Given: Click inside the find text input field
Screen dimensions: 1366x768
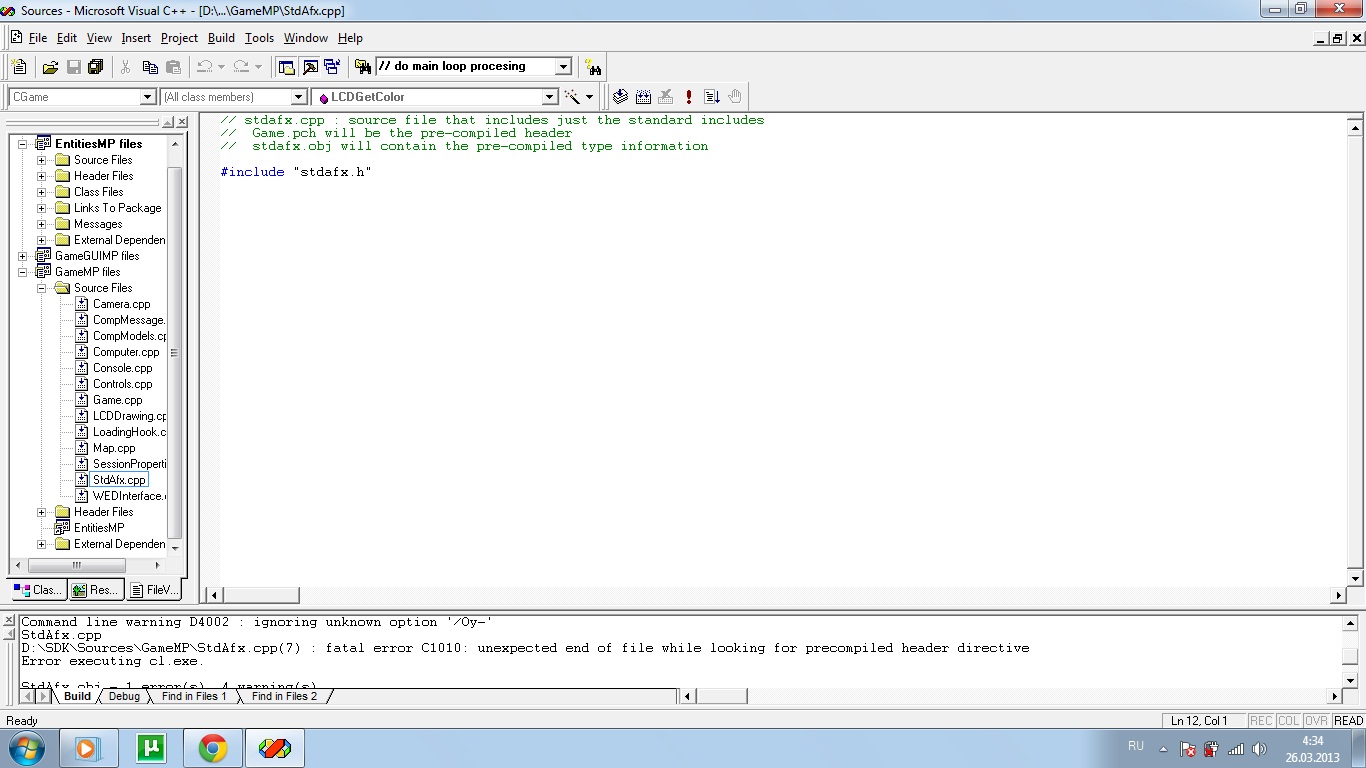Looking at the screenshot, I should (x=464, y=67).
